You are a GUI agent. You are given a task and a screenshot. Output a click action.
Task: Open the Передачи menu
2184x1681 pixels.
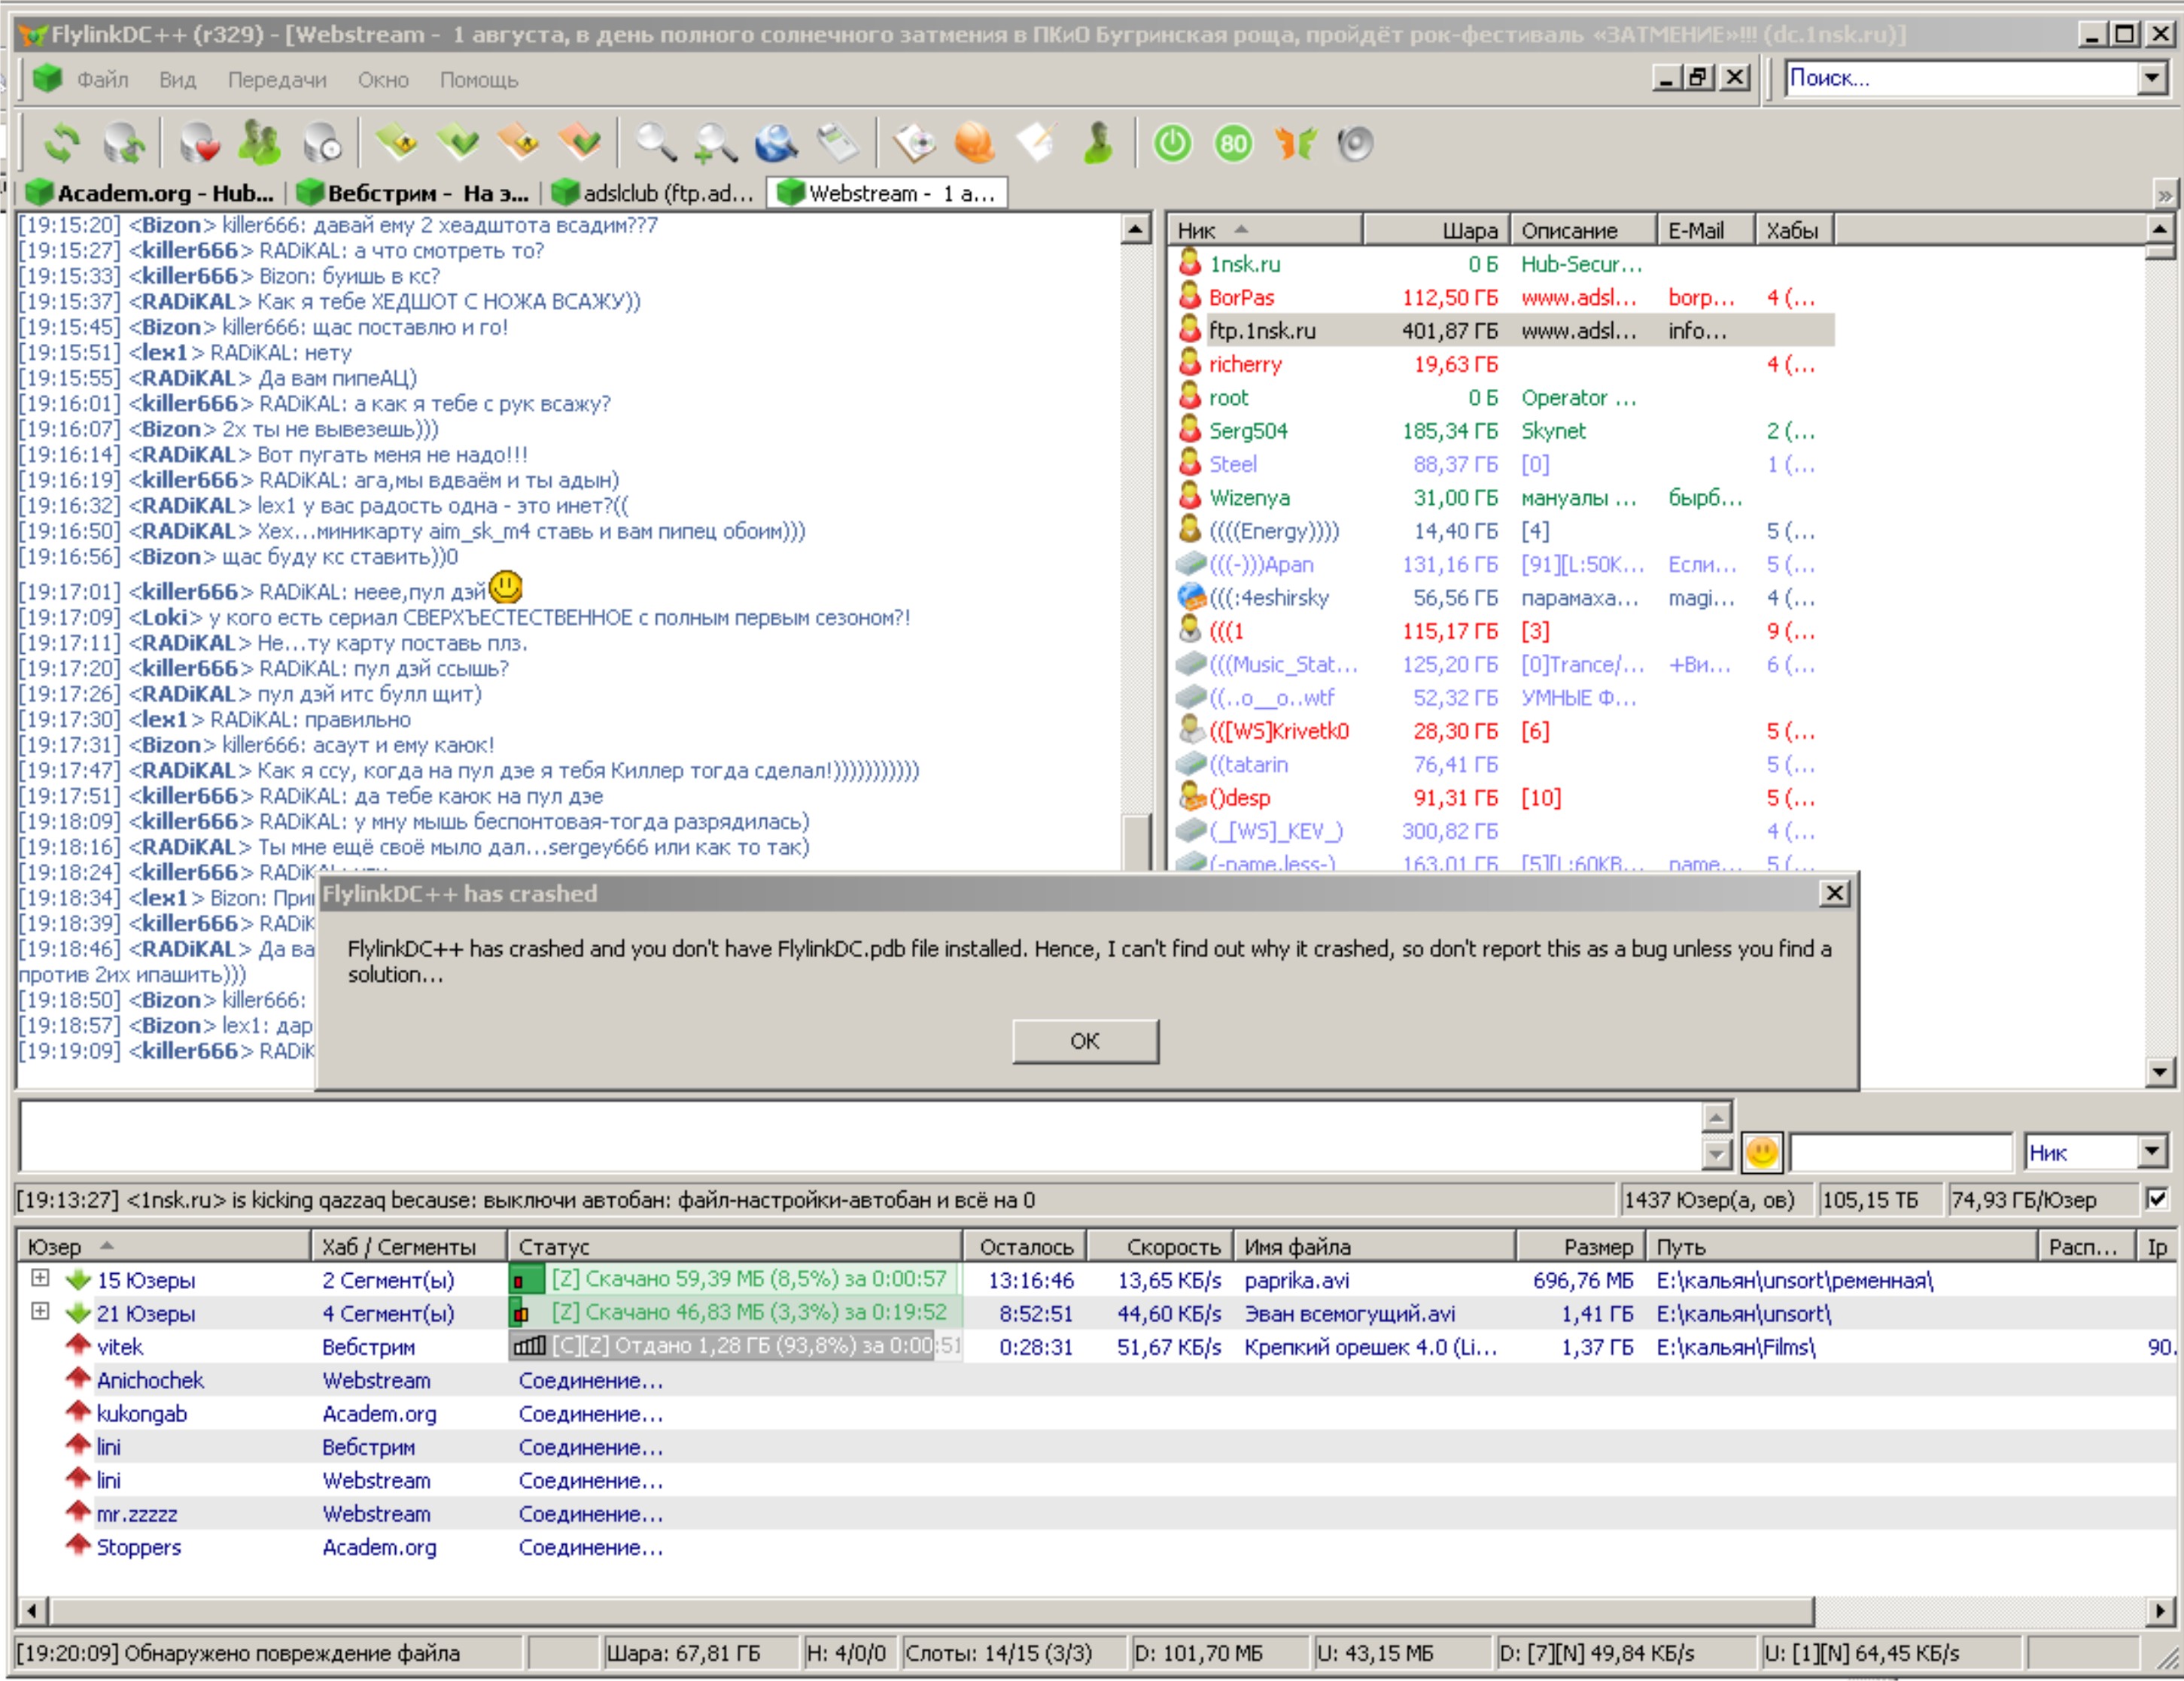point(277,80)
